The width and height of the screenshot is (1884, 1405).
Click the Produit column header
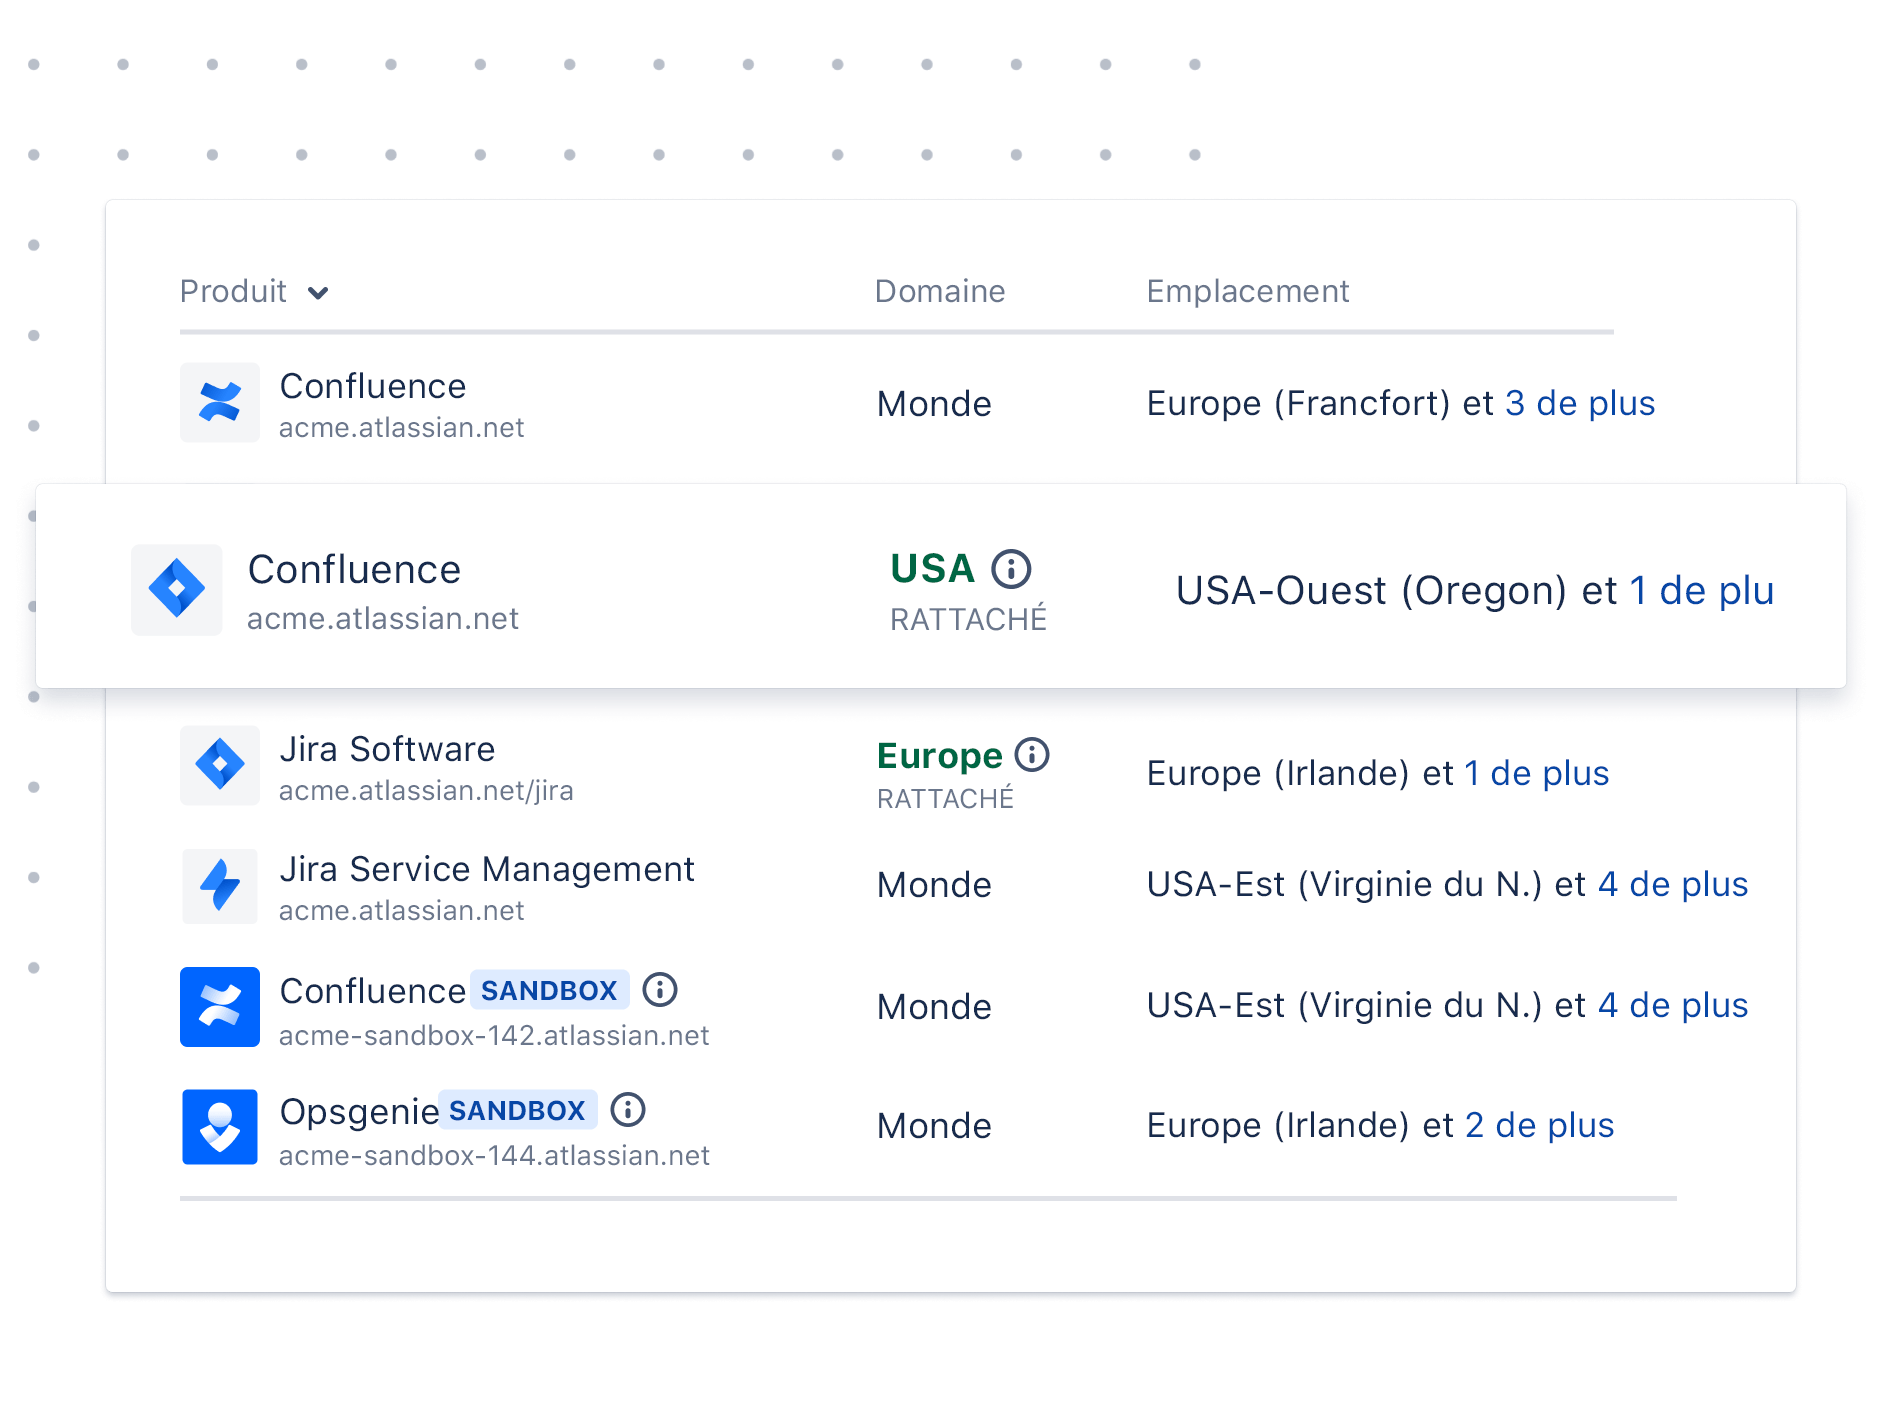tap(233, 291)
